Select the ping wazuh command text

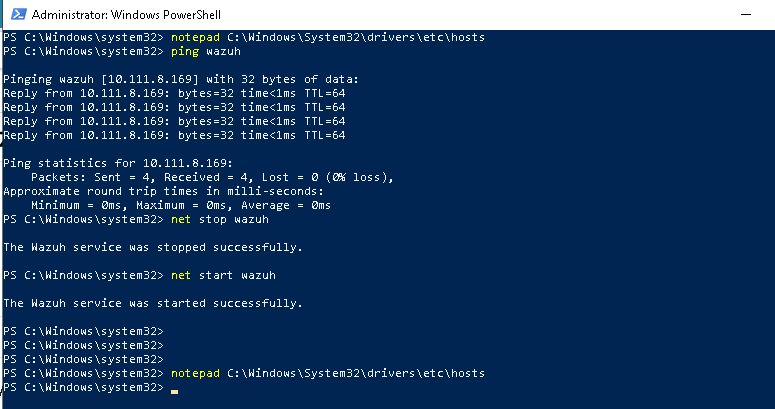click(x=206, y=51)
